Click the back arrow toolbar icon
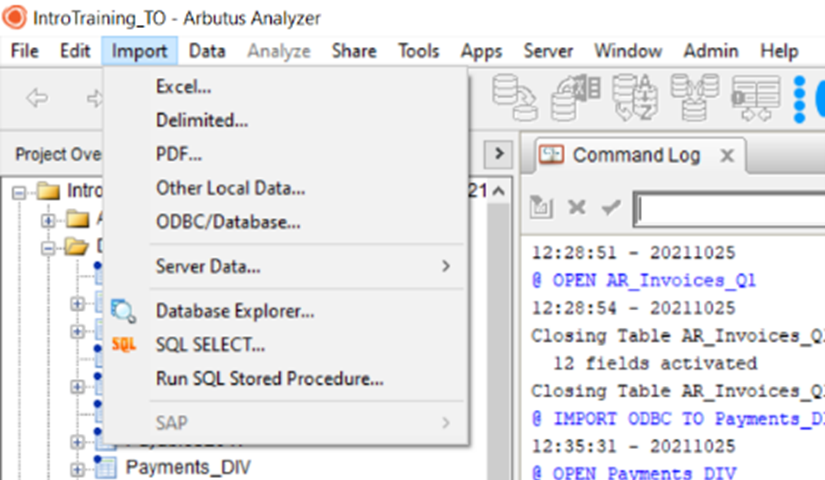 [37, 98]
